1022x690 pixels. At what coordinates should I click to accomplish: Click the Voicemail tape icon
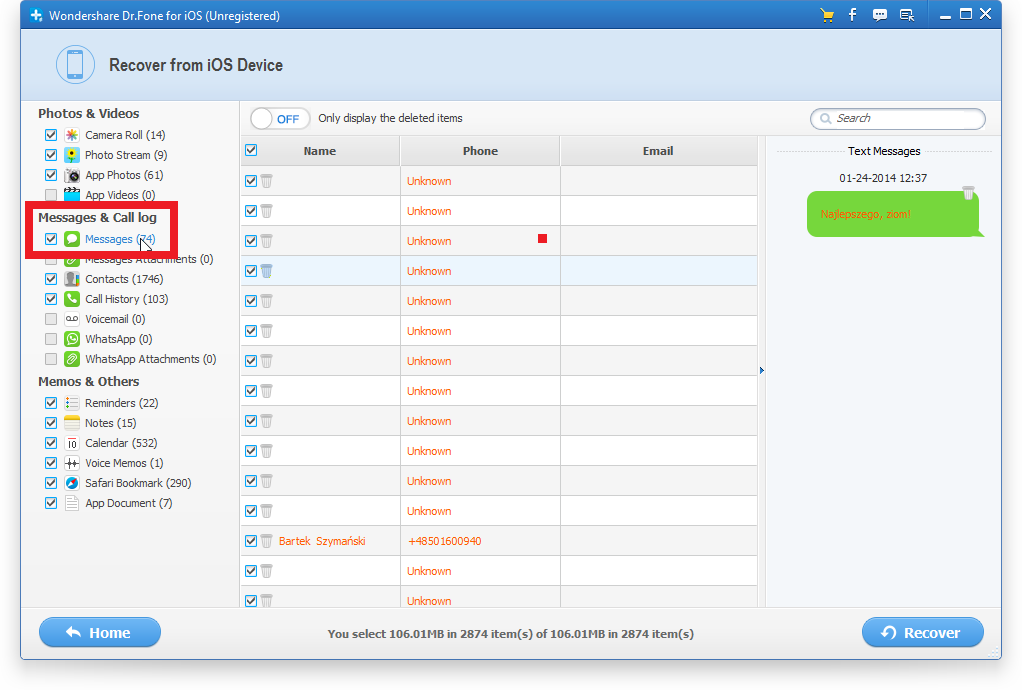72,319
